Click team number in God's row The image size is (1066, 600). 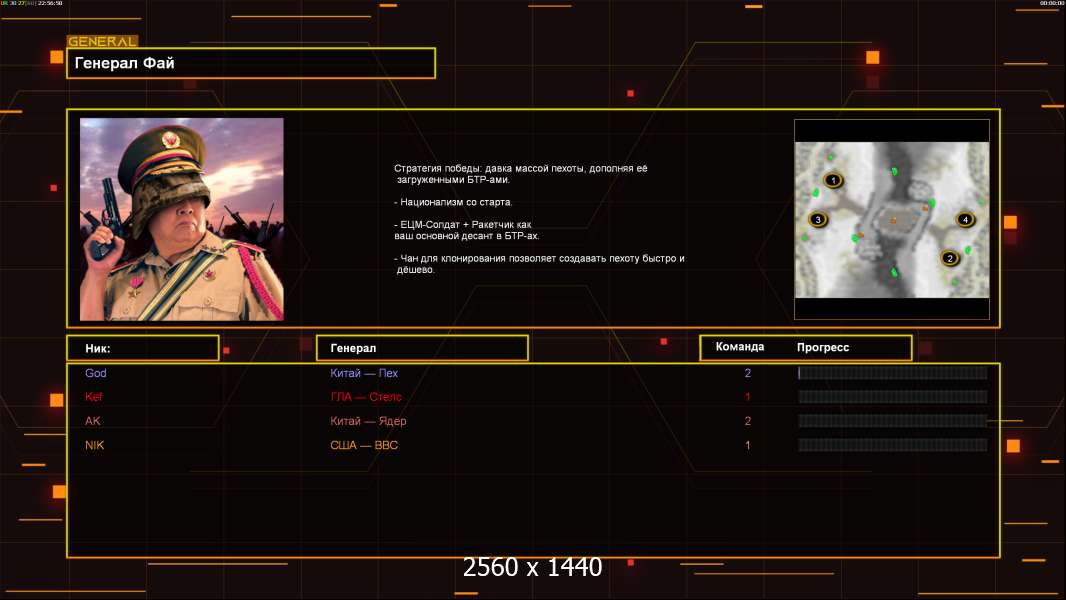(748, 373)
